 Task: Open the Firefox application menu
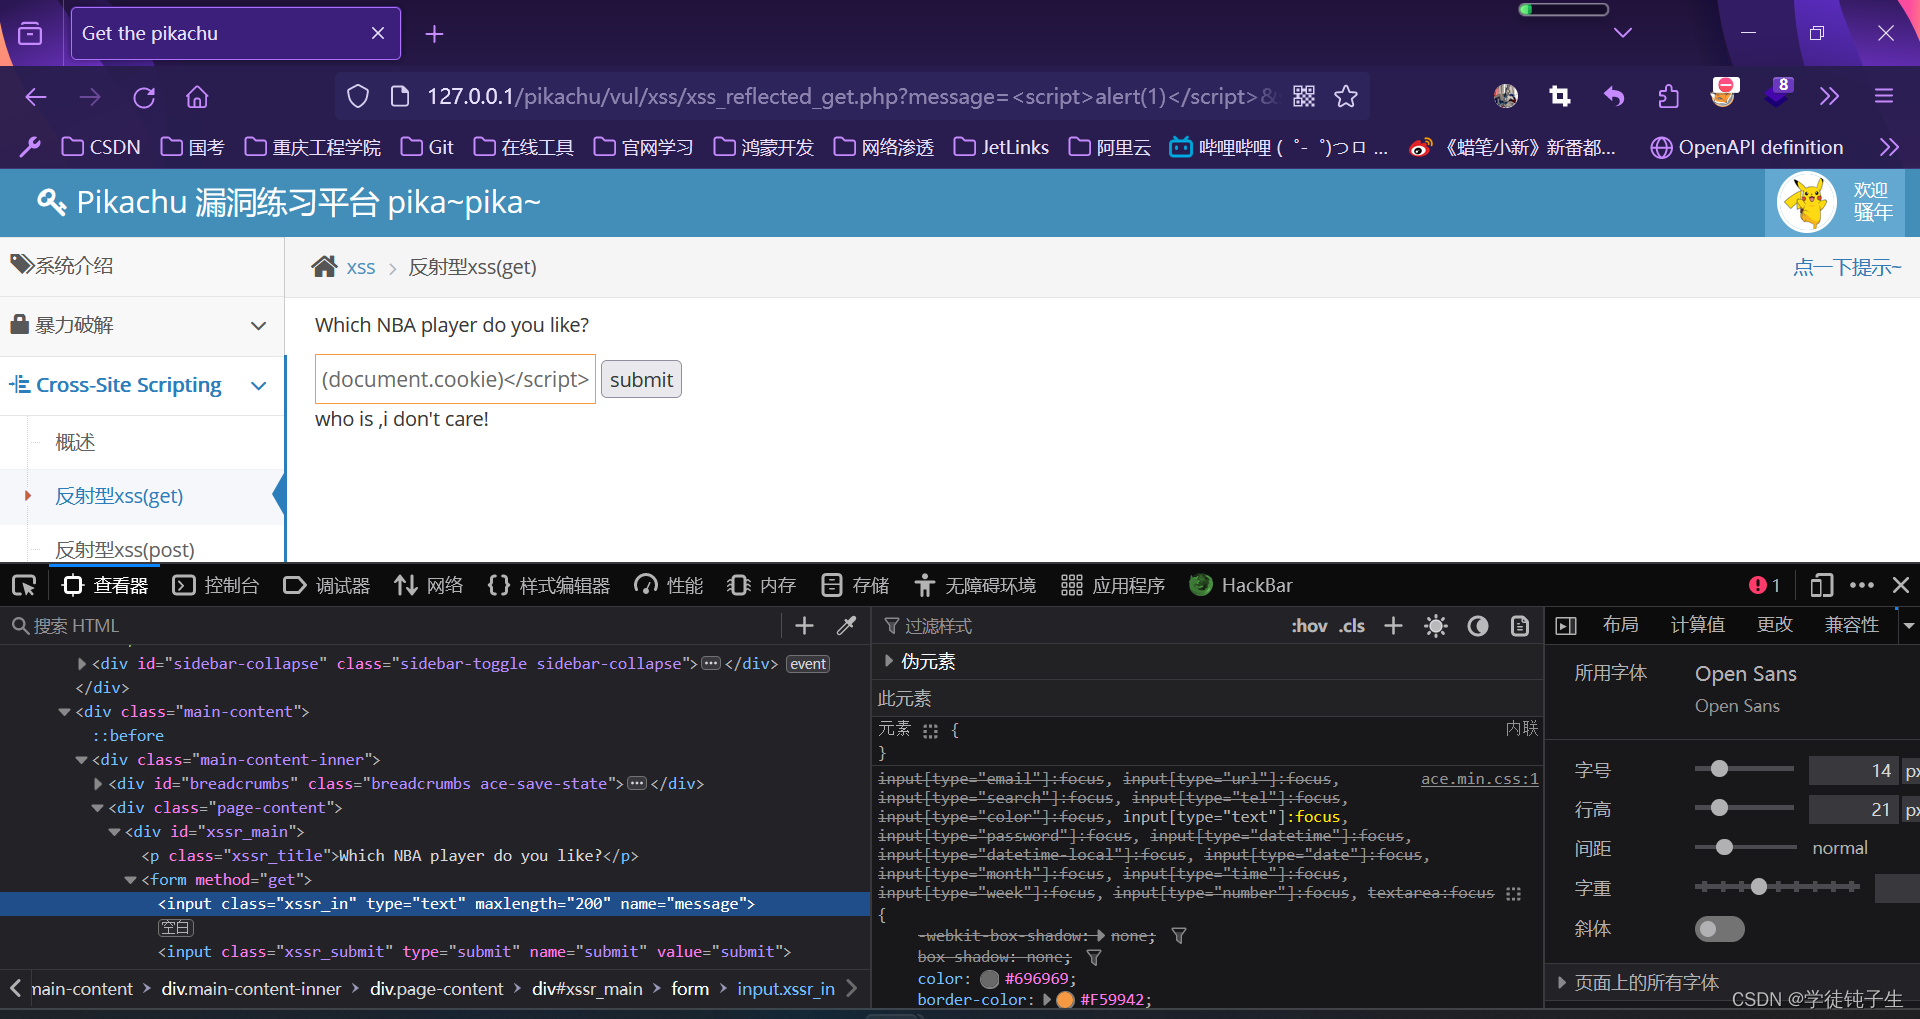click(x=1884, y=96)
